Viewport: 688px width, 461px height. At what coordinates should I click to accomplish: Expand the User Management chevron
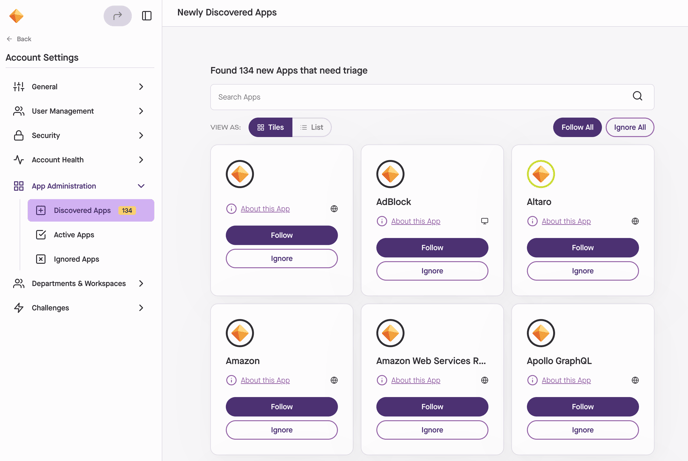pos(141,111)
